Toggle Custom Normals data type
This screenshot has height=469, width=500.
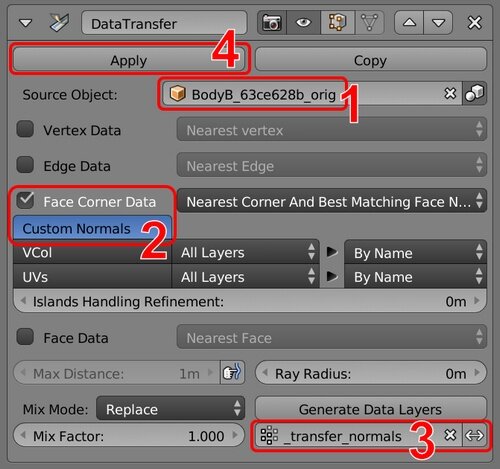[92, 228]
